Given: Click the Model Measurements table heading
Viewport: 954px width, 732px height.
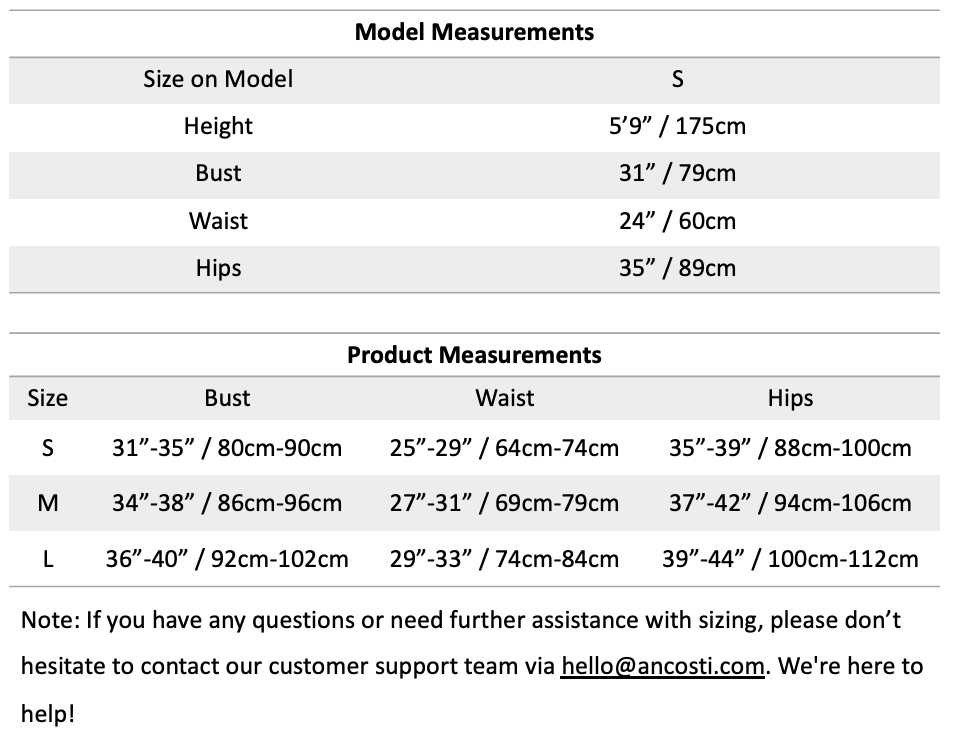Looking at the screenshot, I should click(474, 32).
